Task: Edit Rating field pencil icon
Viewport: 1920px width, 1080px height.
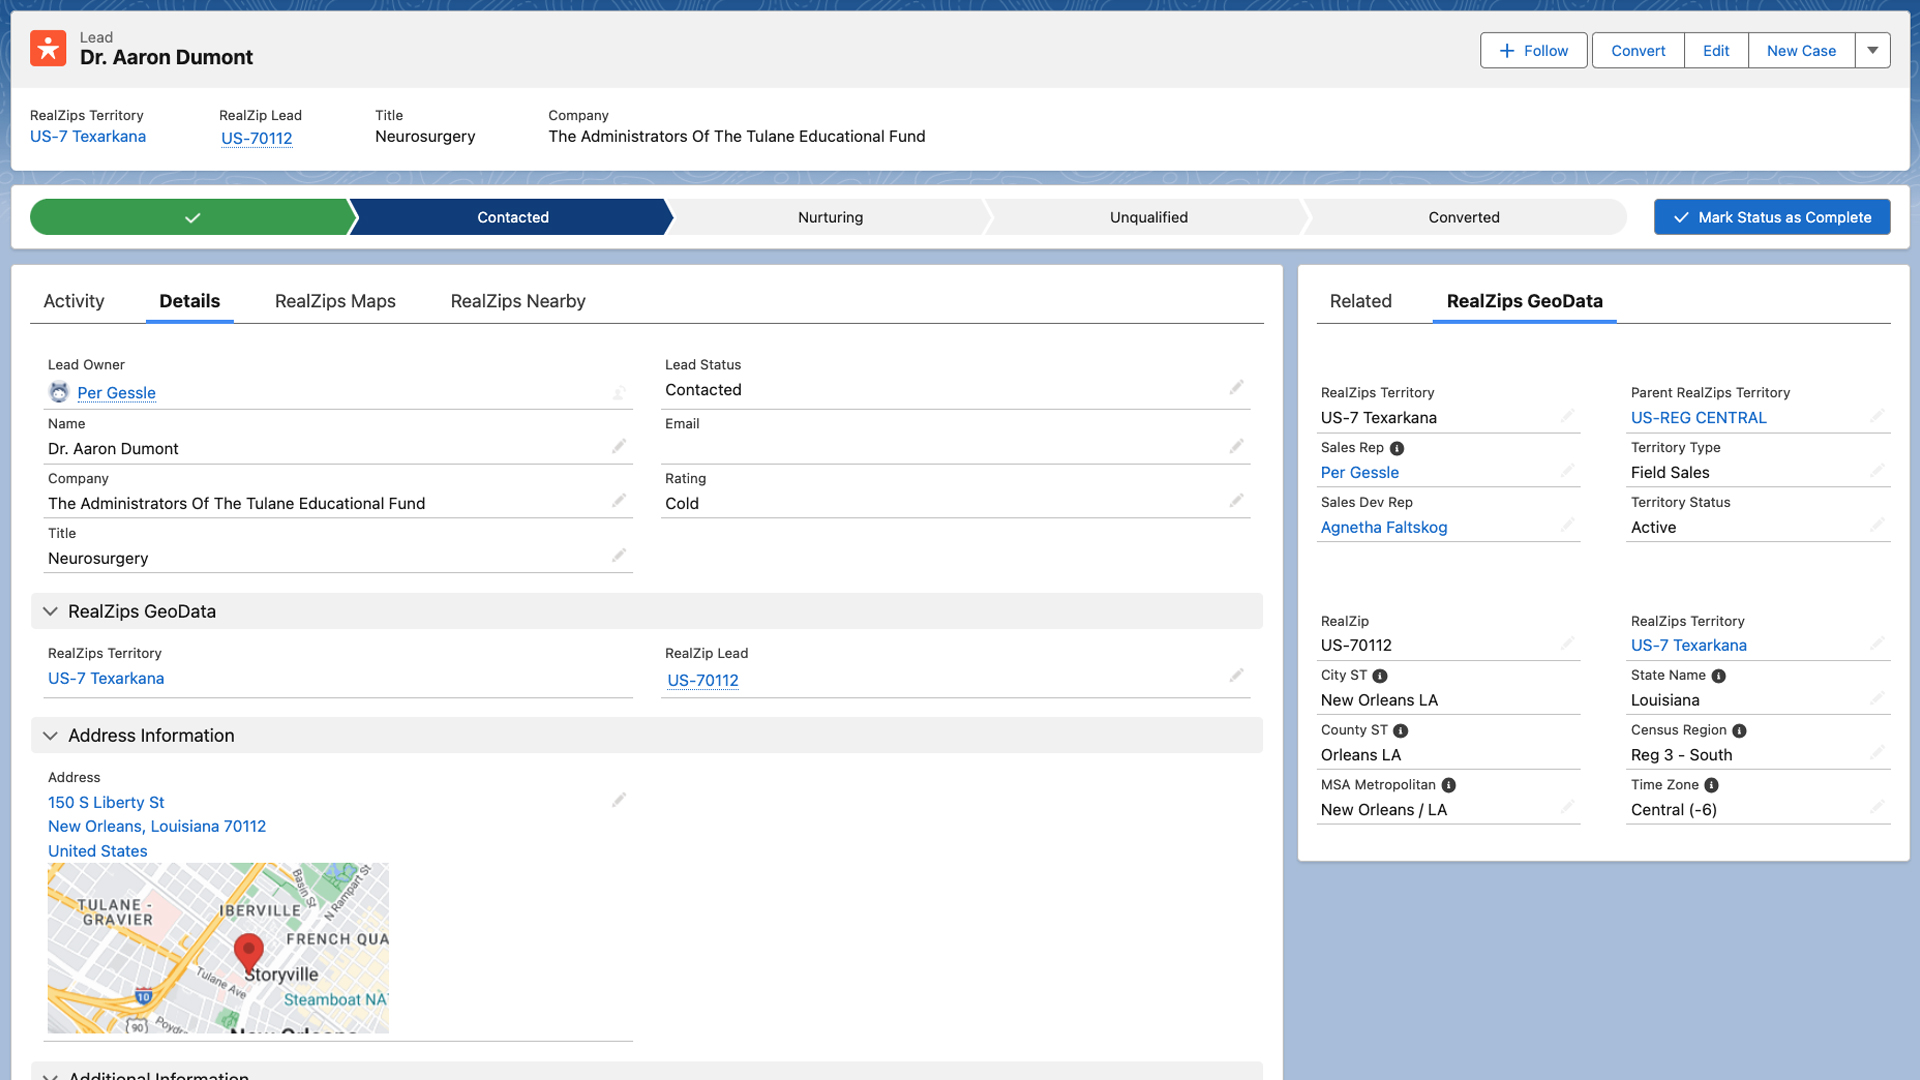Action: pos(1237,501)
